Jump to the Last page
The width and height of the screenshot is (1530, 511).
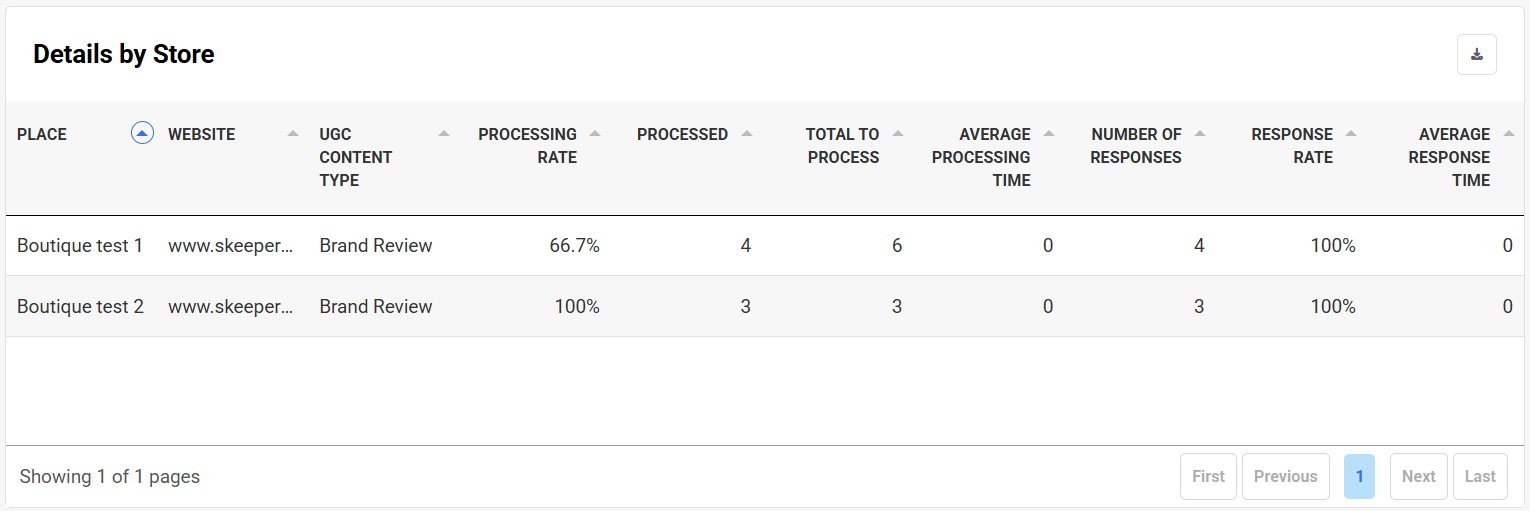click(1480, 477)
